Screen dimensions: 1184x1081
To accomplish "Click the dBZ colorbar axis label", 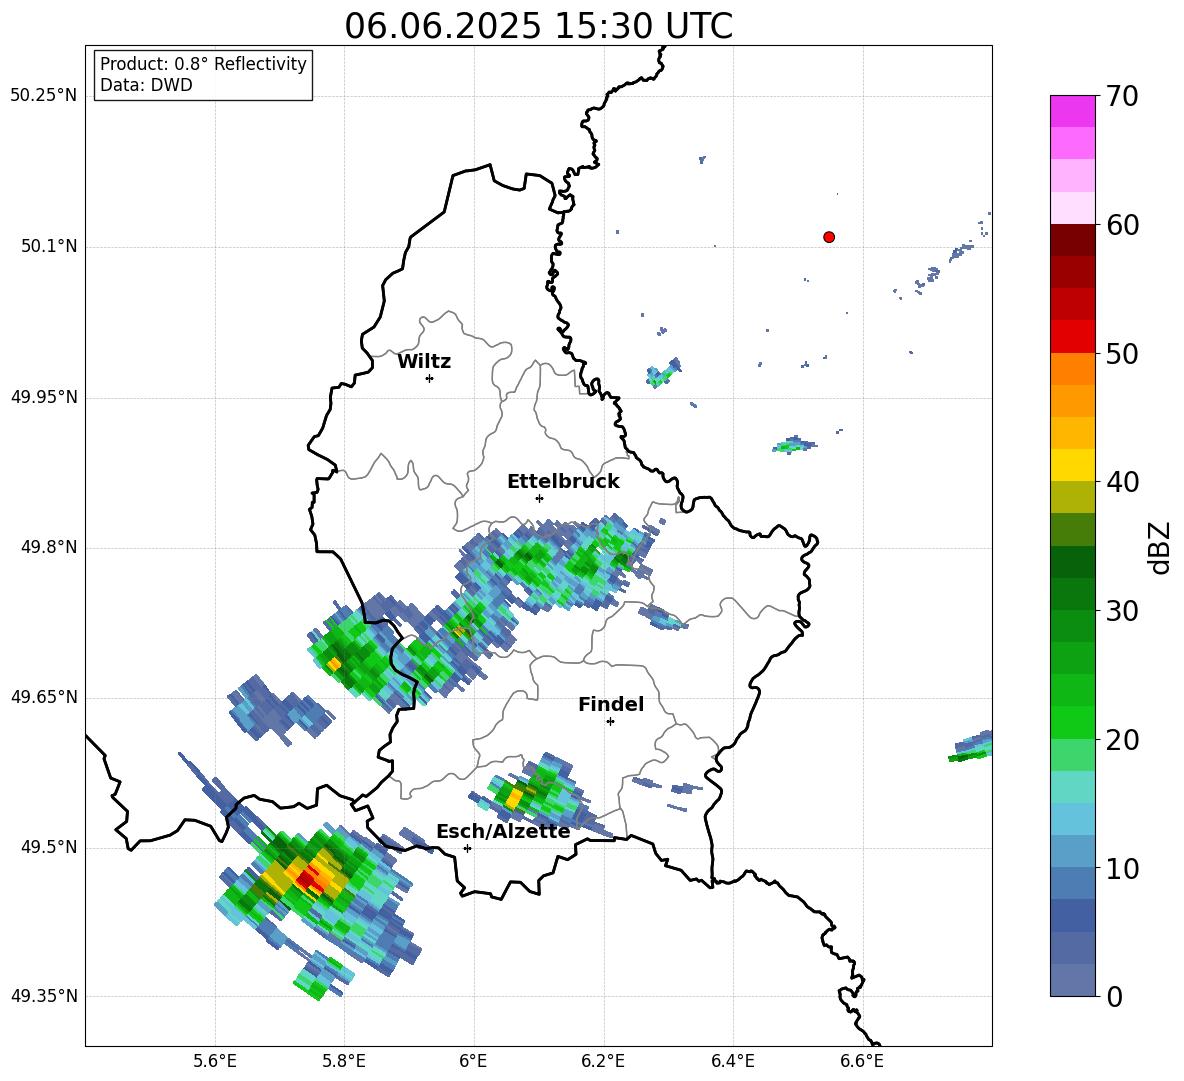I will pyautogui.click(x=1158, y=547).
